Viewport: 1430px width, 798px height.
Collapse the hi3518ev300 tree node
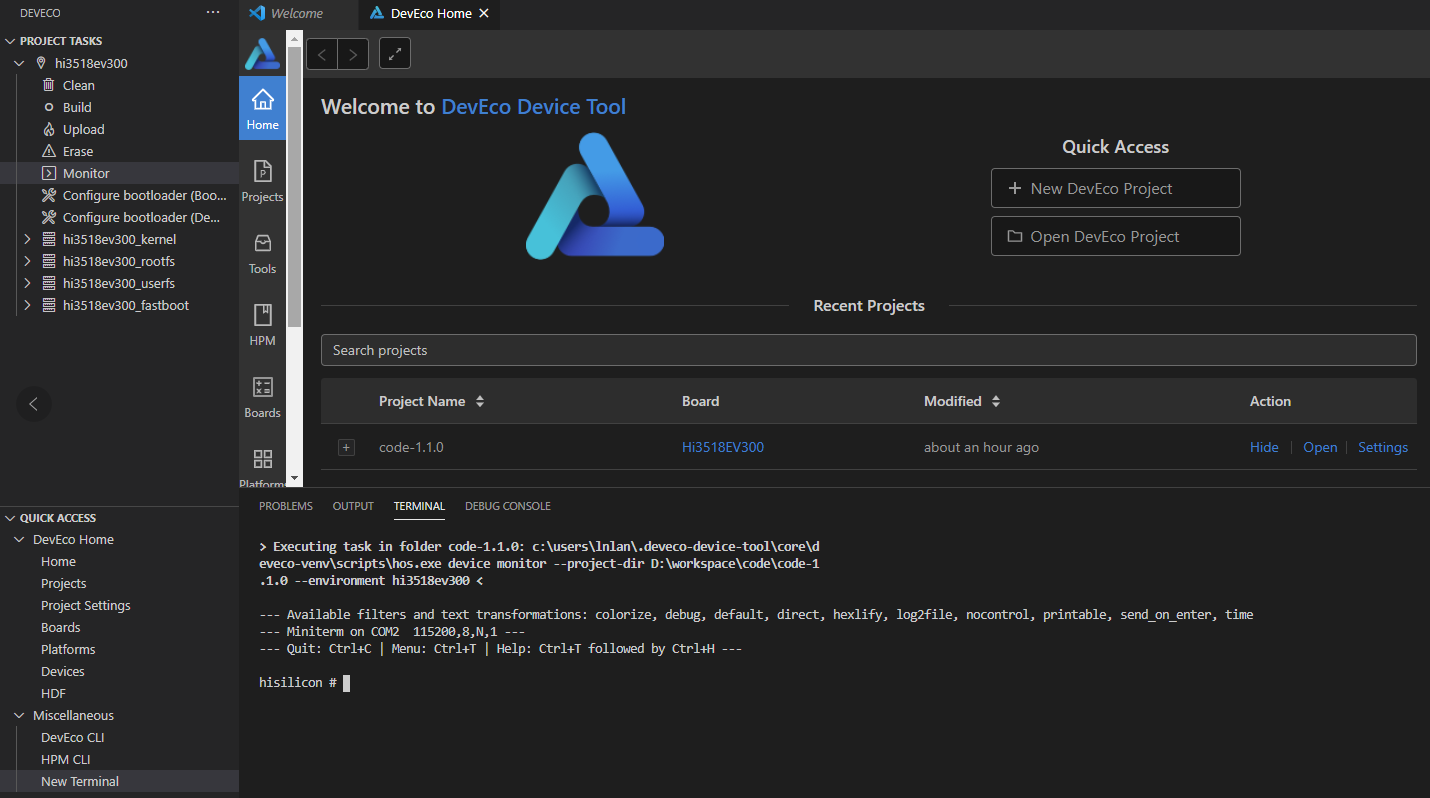click(x=20, y=63)
